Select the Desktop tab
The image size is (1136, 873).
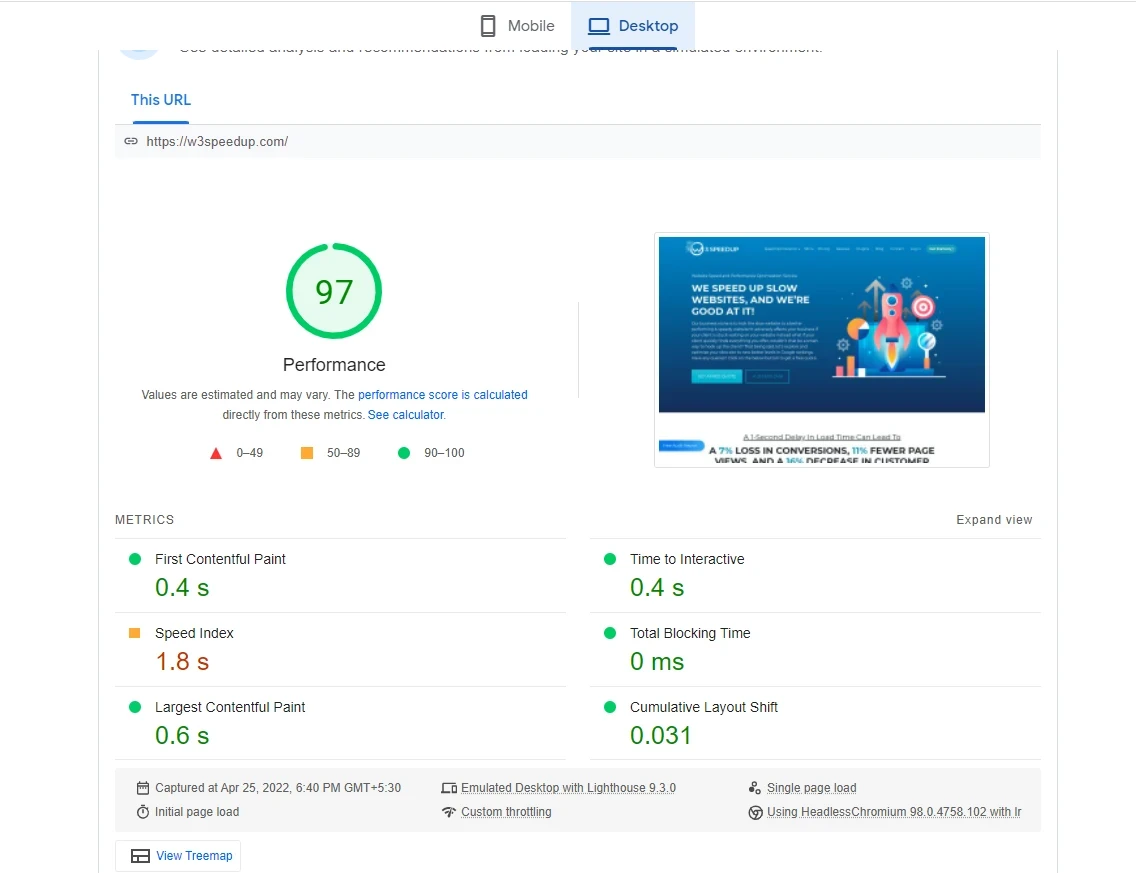click(x=633, y=26)
